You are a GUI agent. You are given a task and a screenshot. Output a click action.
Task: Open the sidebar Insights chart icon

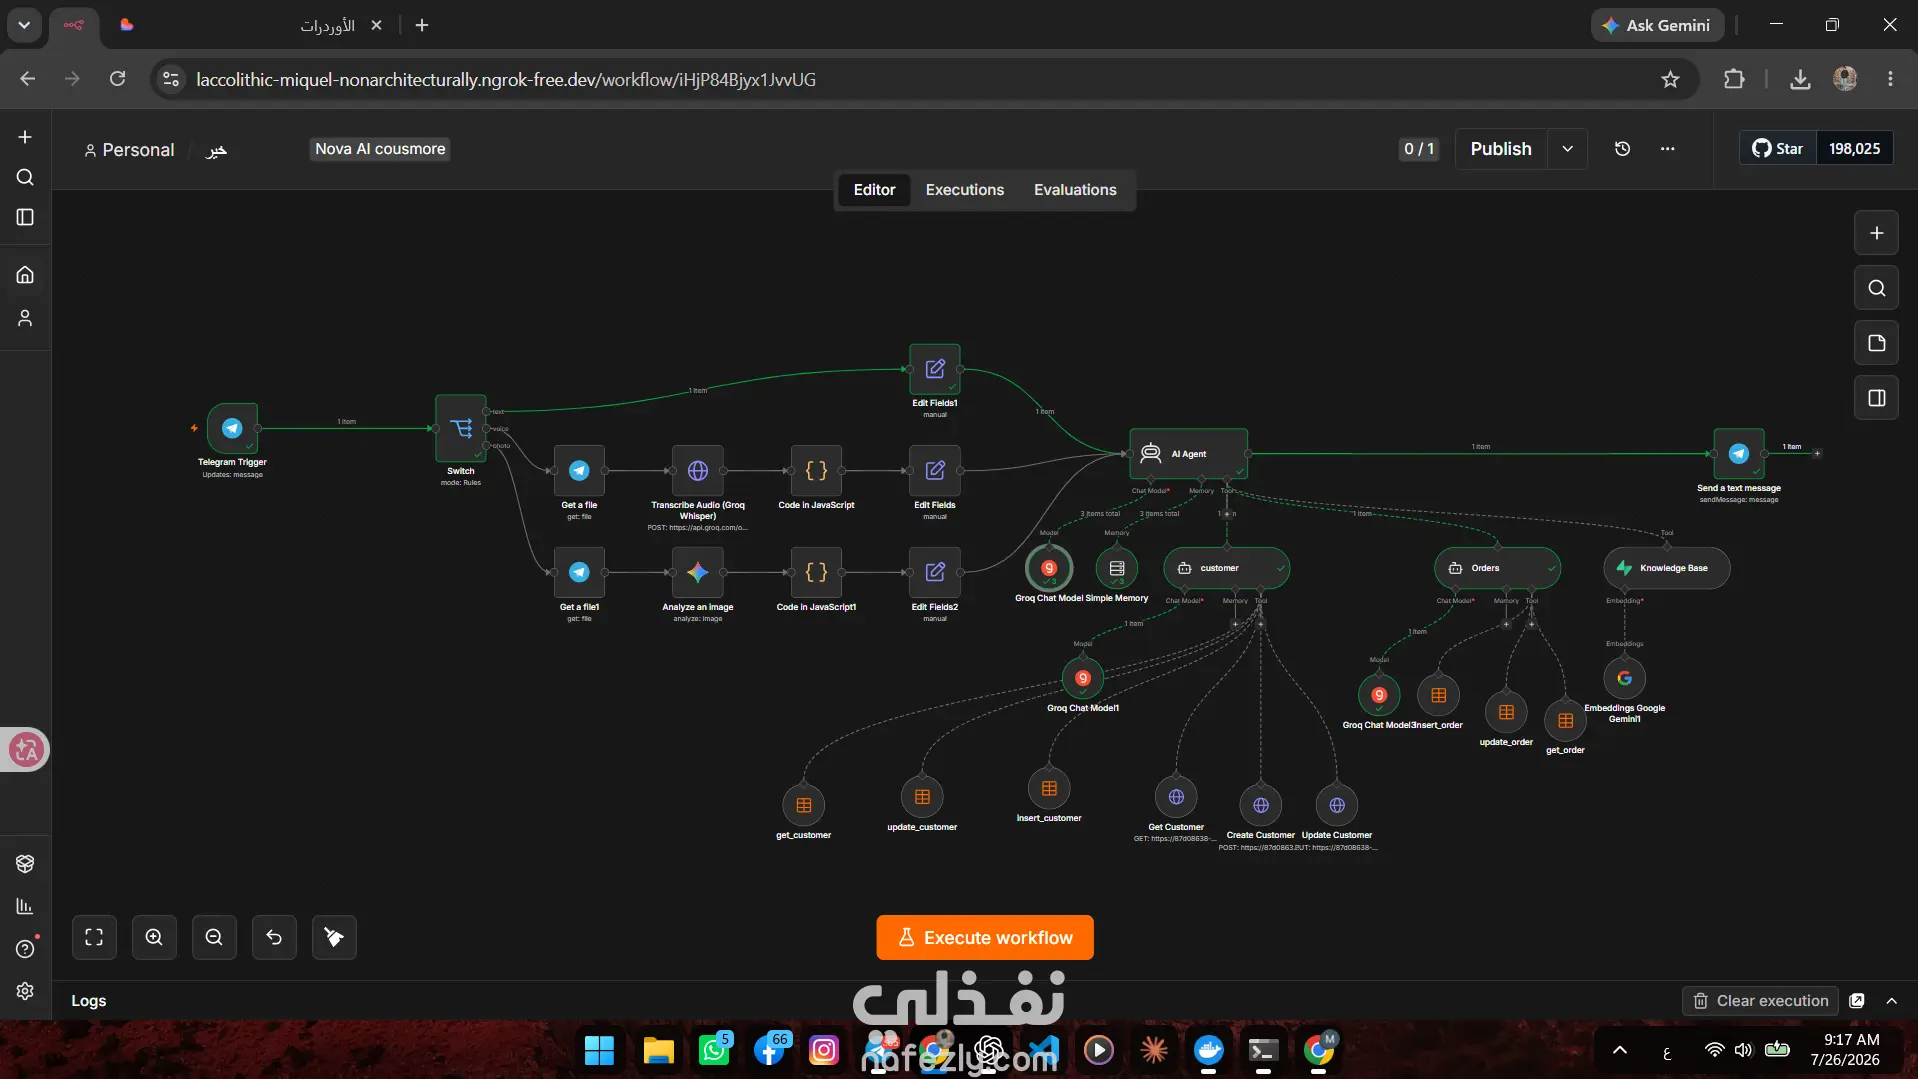[25, 906]
